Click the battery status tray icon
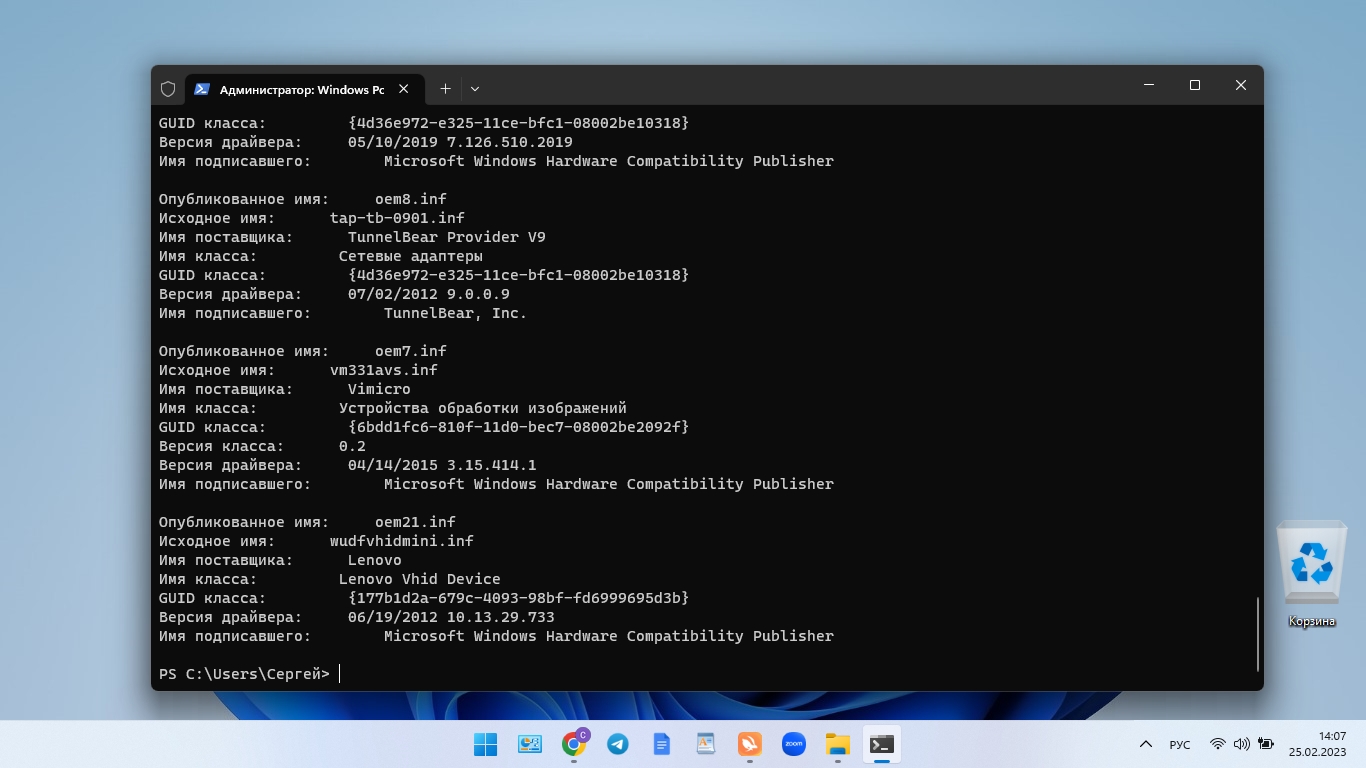 1266,744
